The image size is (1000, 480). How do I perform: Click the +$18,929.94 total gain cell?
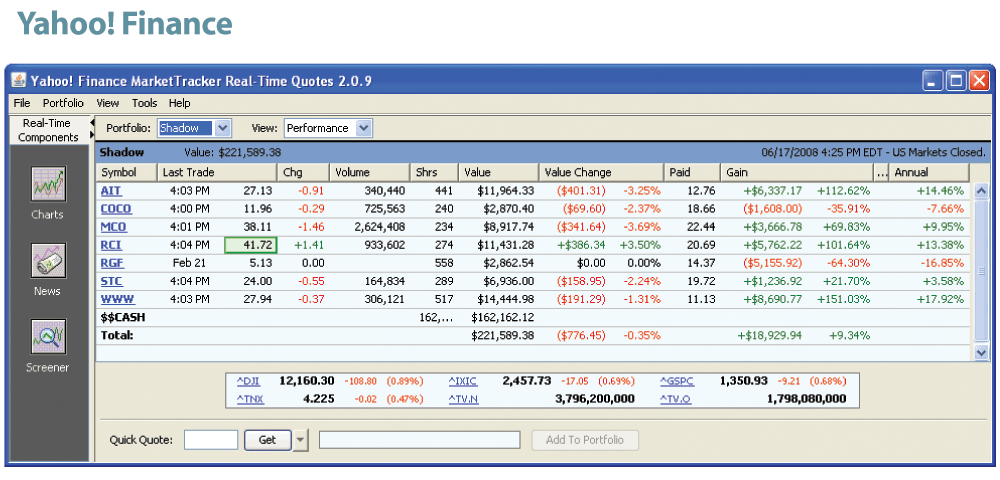coord(770,335)
